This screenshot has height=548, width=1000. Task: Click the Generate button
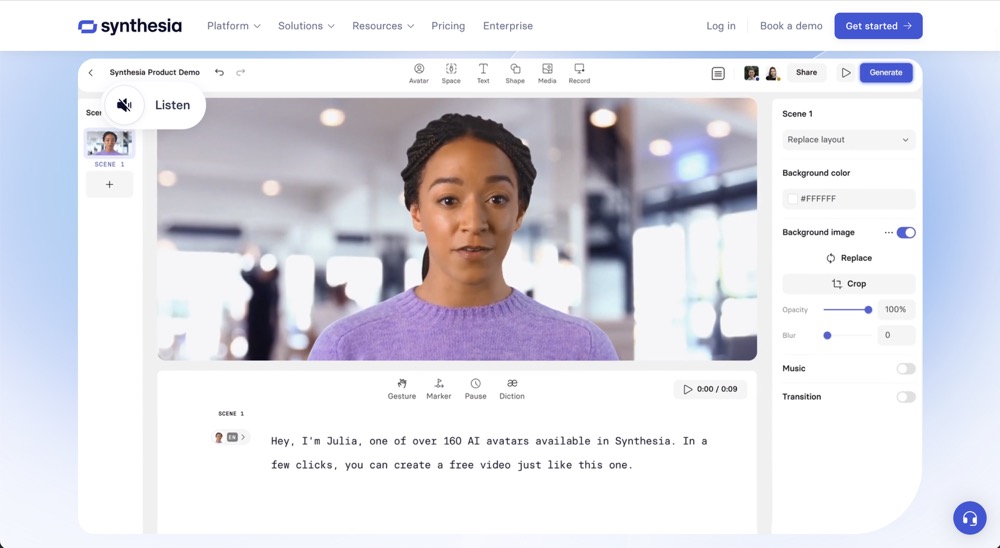coord(886,73)
